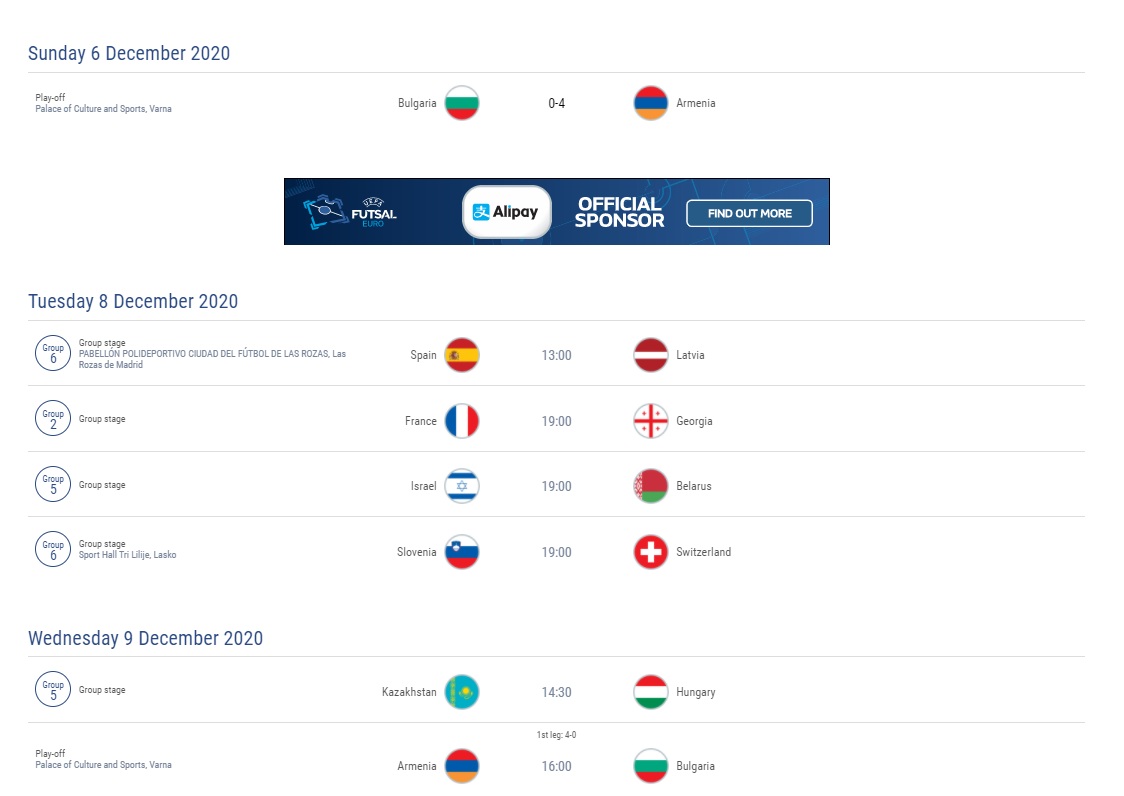Click the Futsal Euro logo in banner
1124x796 pixels.
click(x=350, y=212)
